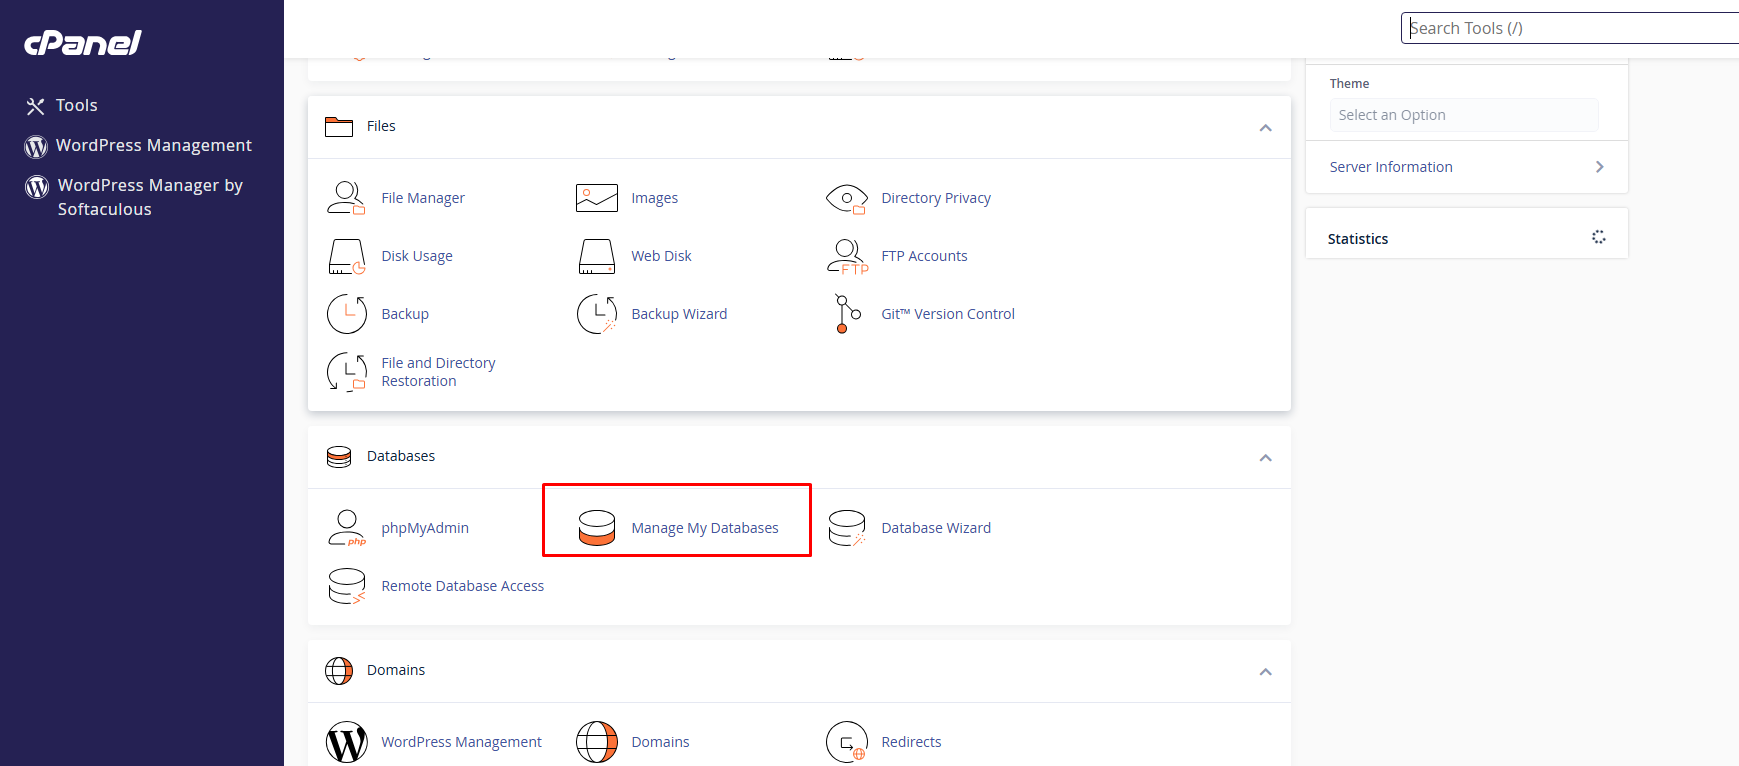Image resolution: width=1739 pixels, height=766 pixels.
Task: Open the phpMyAdmin link
Action: [x=425, y=528]
